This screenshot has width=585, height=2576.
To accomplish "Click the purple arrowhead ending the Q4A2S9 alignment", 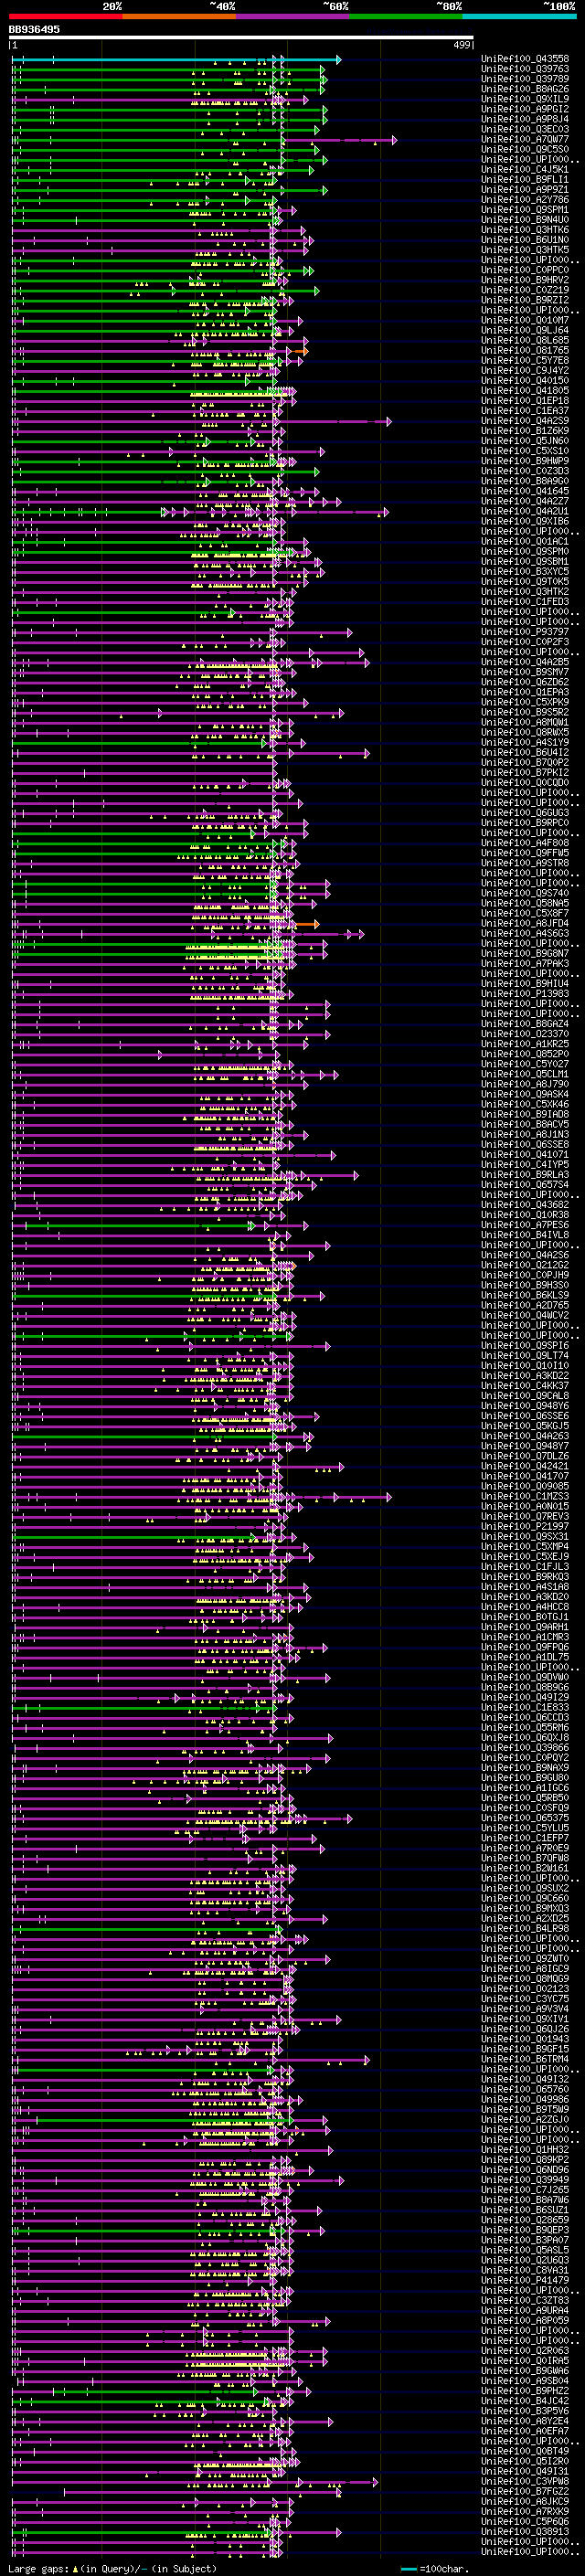I will pyautogui.click(x=389, y=422).
